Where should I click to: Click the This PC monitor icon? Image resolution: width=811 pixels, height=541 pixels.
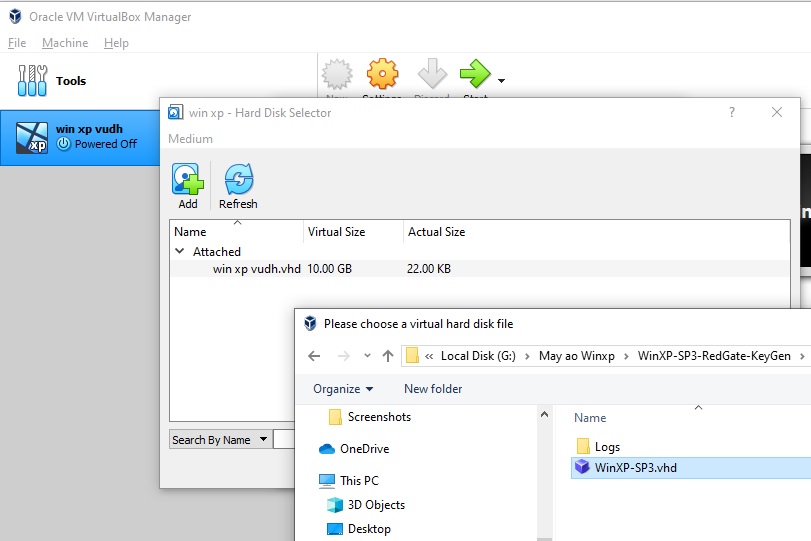[327, 481]
